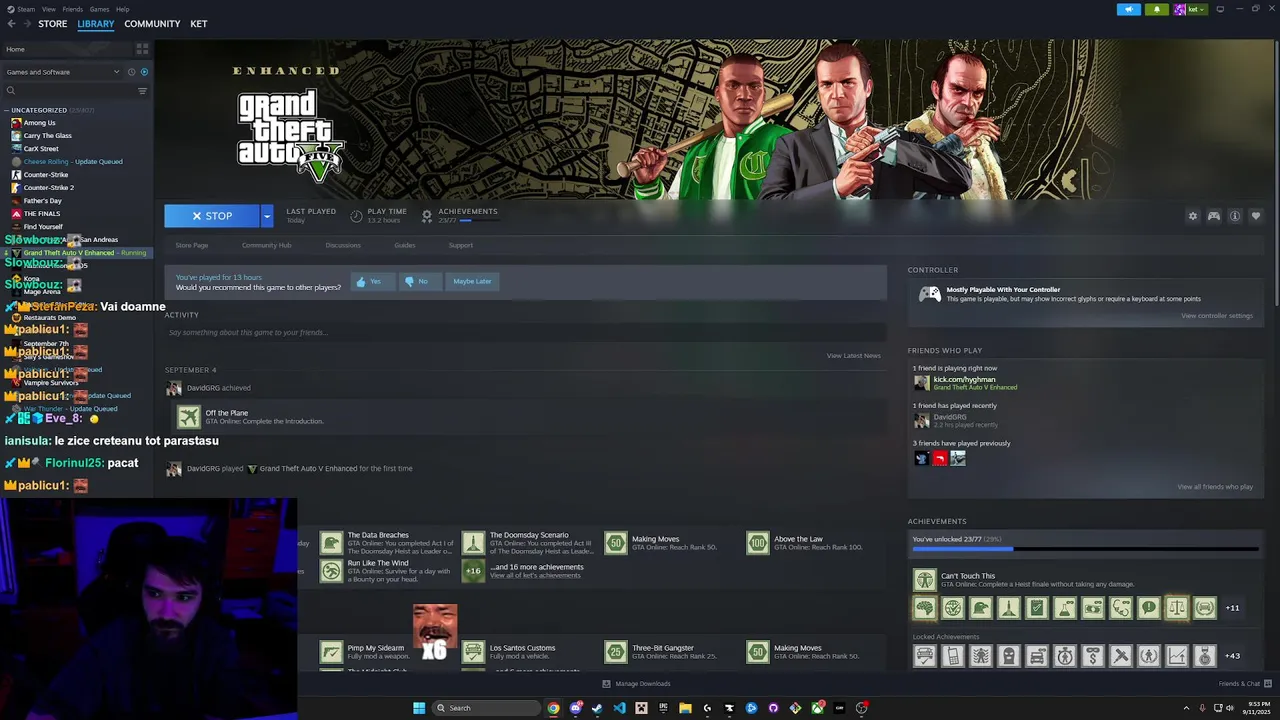Open the Off the Plane achievement icon
The image size is (1280, 720).
click(189, 417)
